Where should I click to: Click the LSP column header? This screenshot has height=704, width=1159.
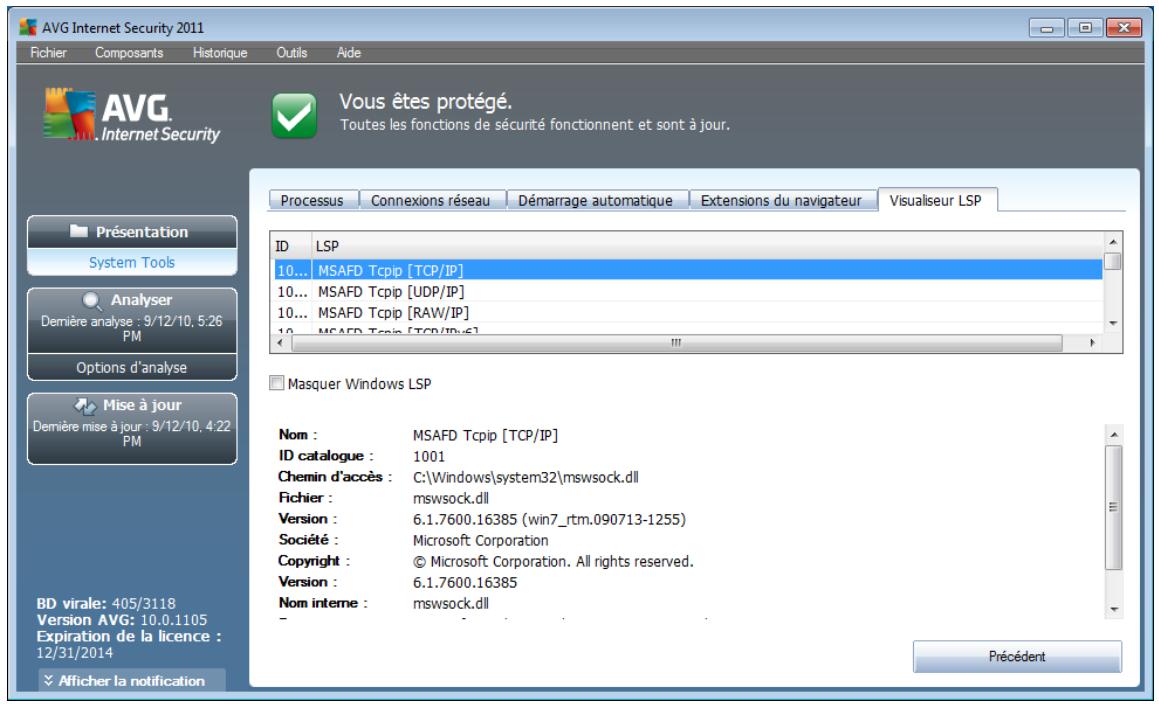(707, 246)
